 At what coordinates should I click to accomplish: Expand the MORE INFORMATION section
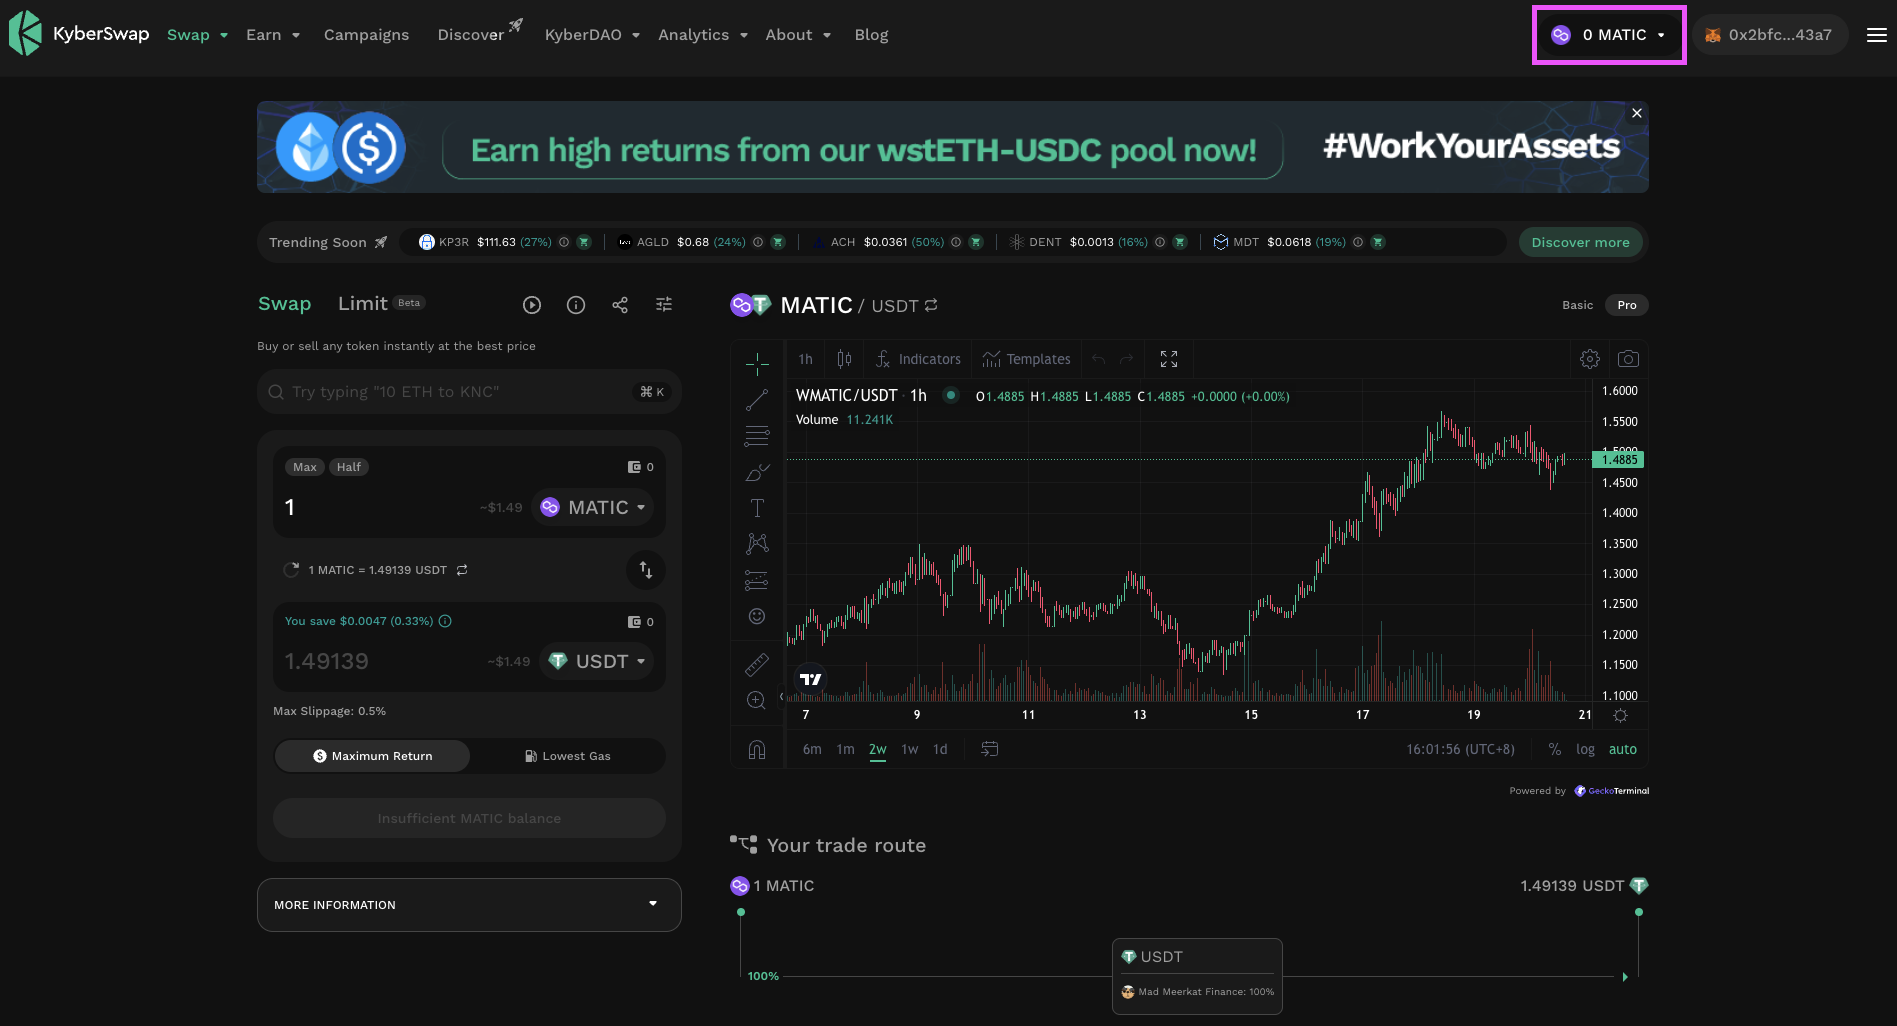point(469,905)
